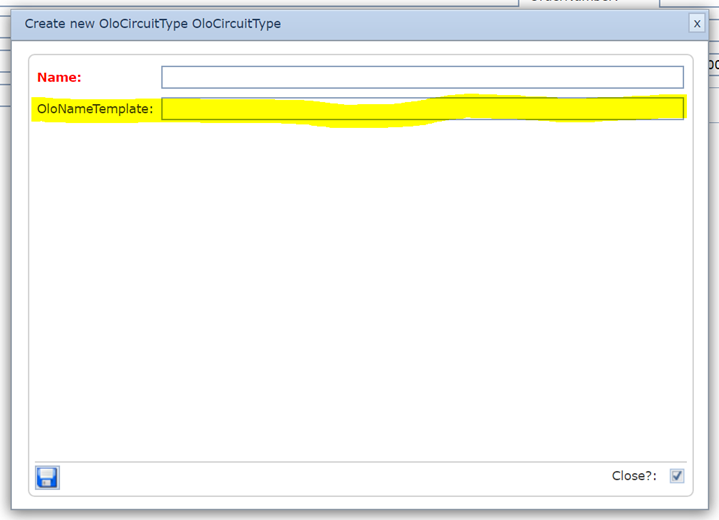
Task: Select the yellow-highlighted OloNameTemplate box
Action: [422, 109]
